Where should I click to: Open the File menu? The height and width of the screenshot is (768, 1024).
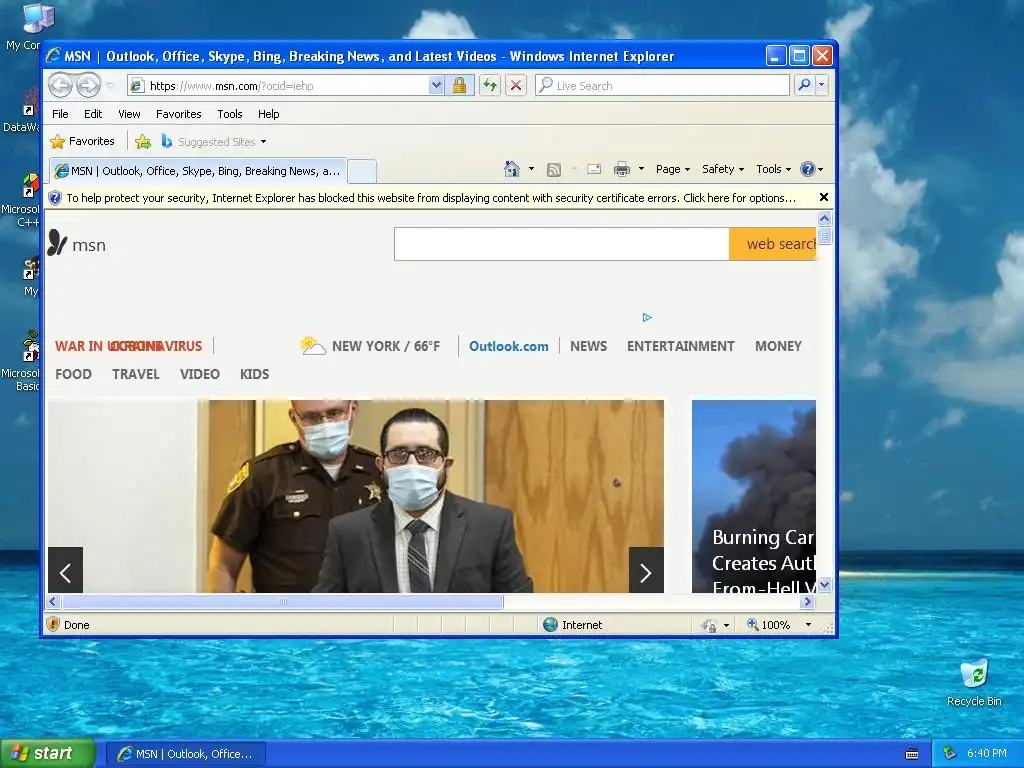pos(60,114)
